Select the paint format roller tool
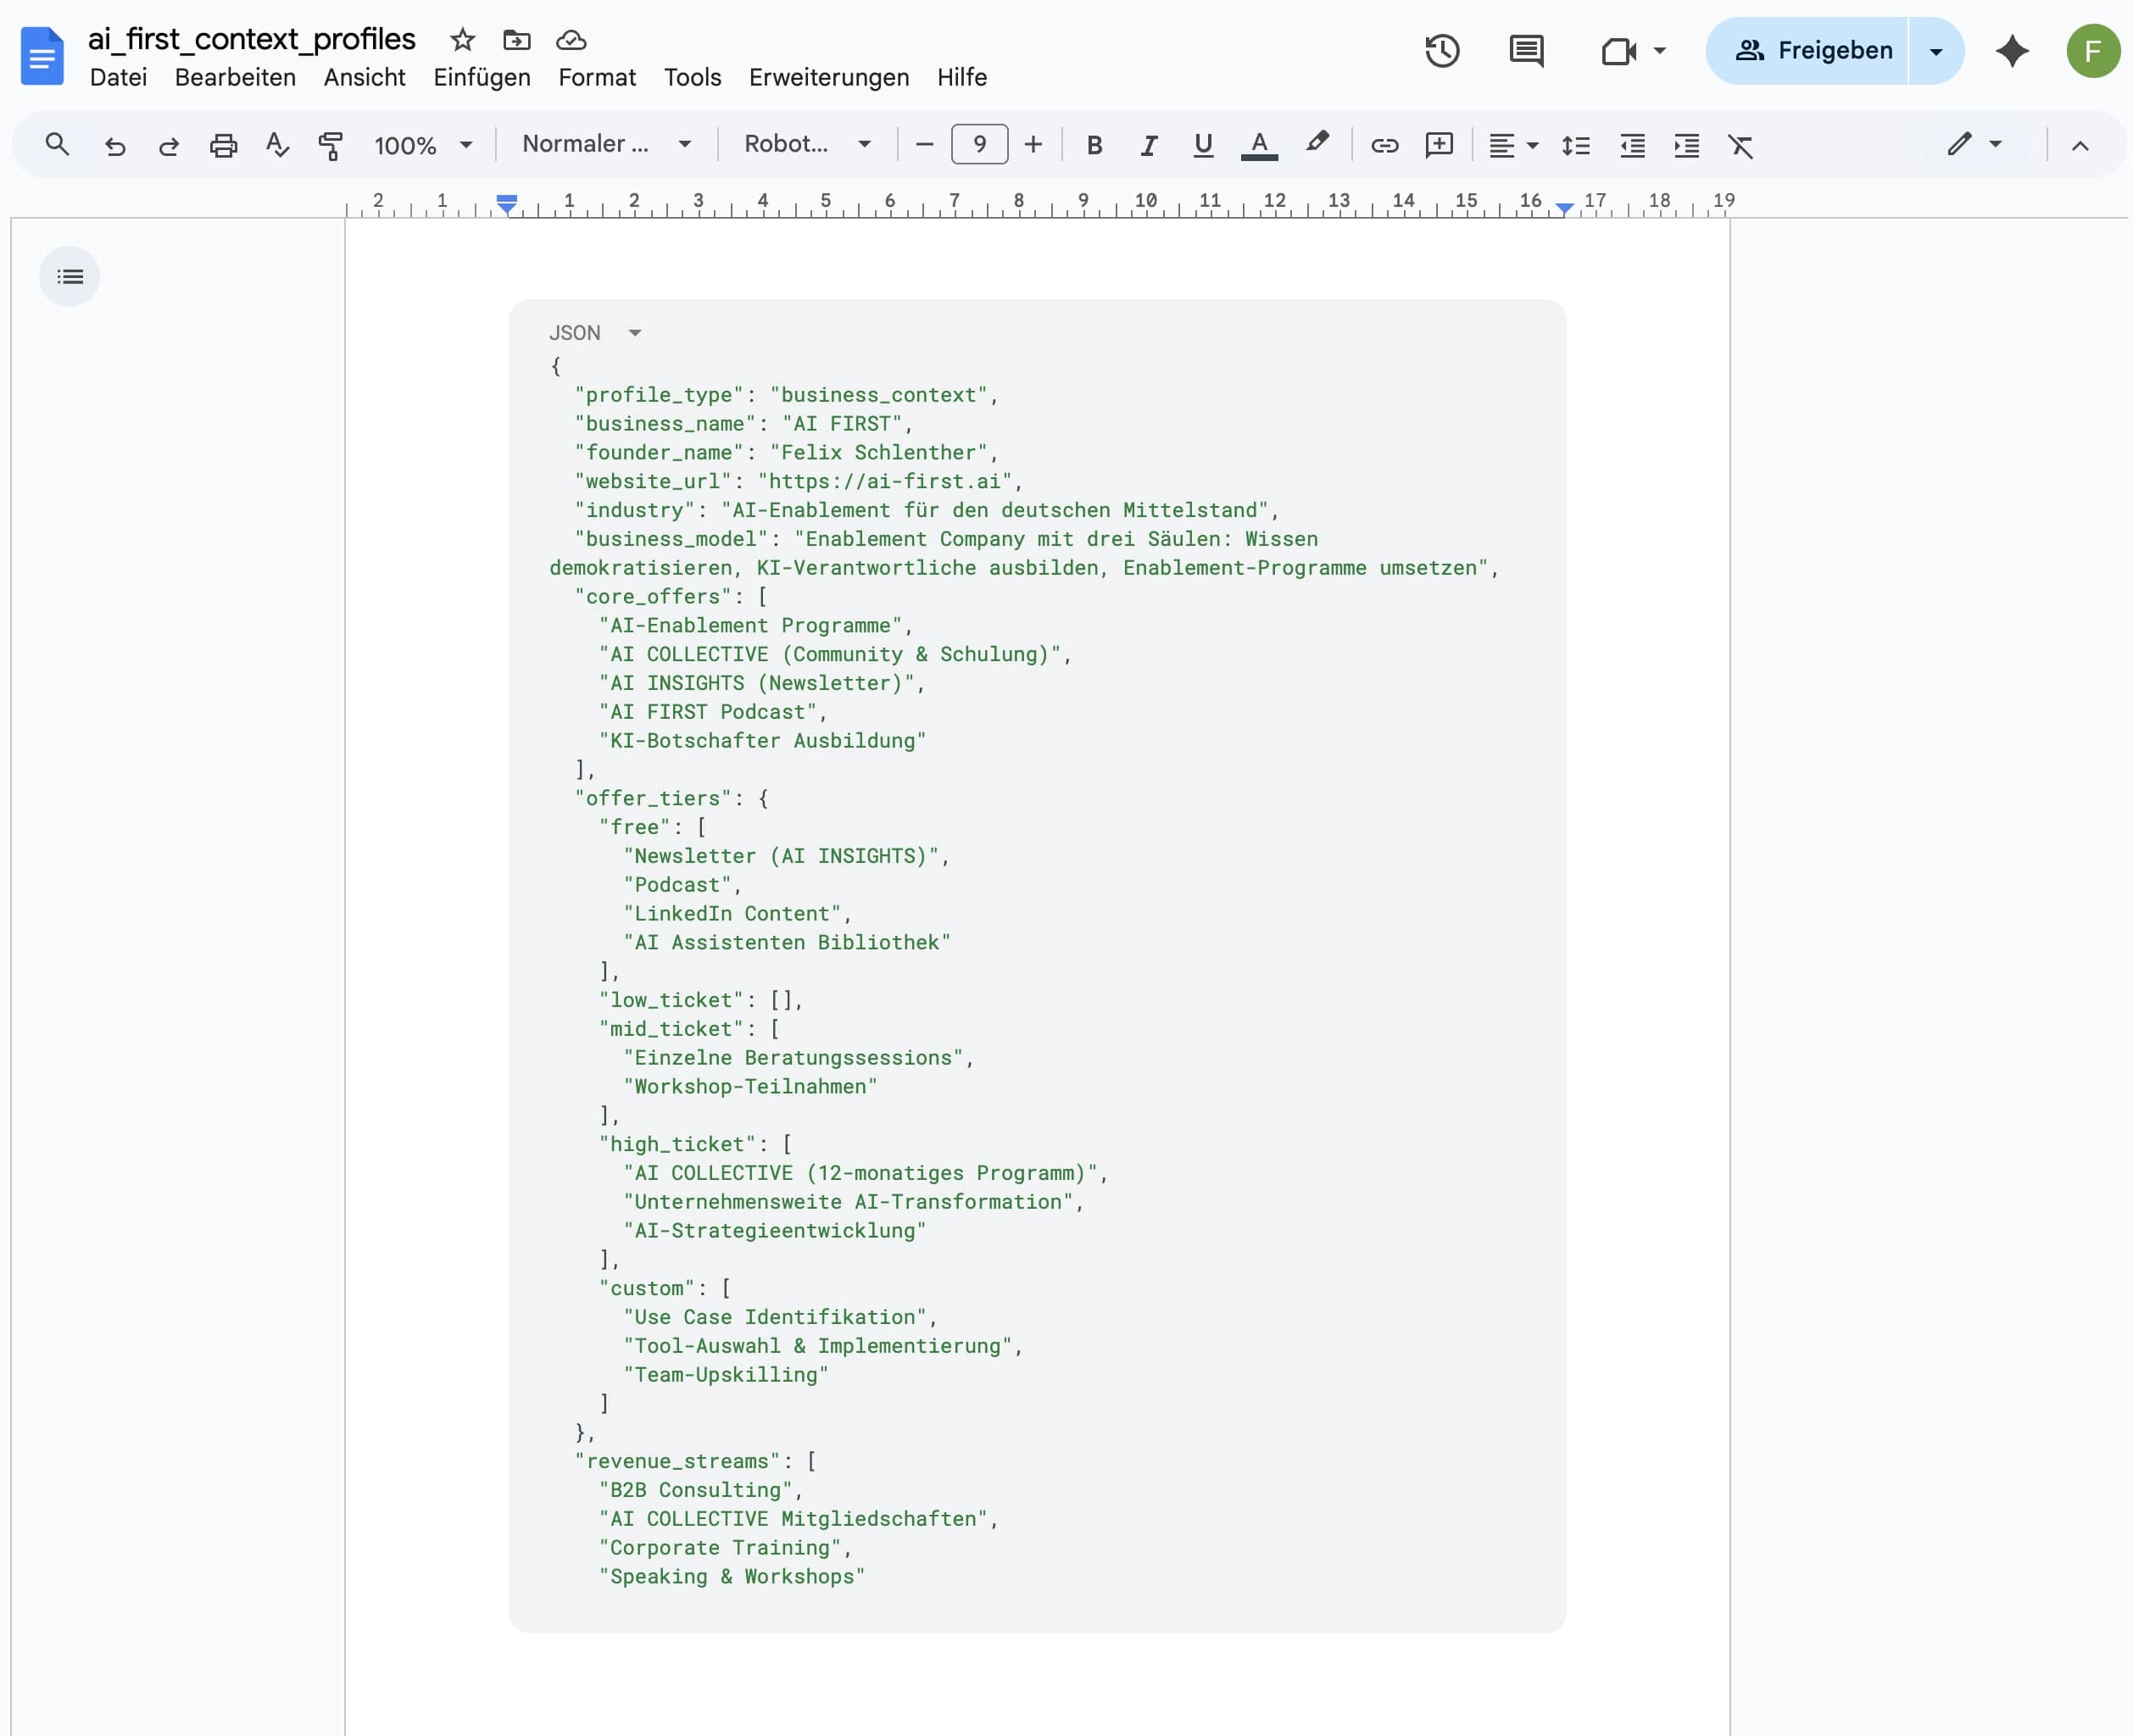The width and height of the screenshot is (2133, 1736). coord(330,146)
